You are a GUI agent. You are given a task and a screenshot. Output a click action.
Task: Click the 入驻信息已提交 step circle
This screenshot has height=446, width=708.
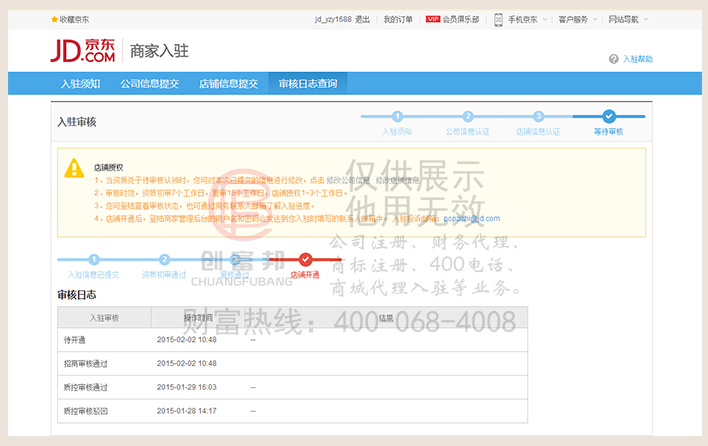[94, 260]
